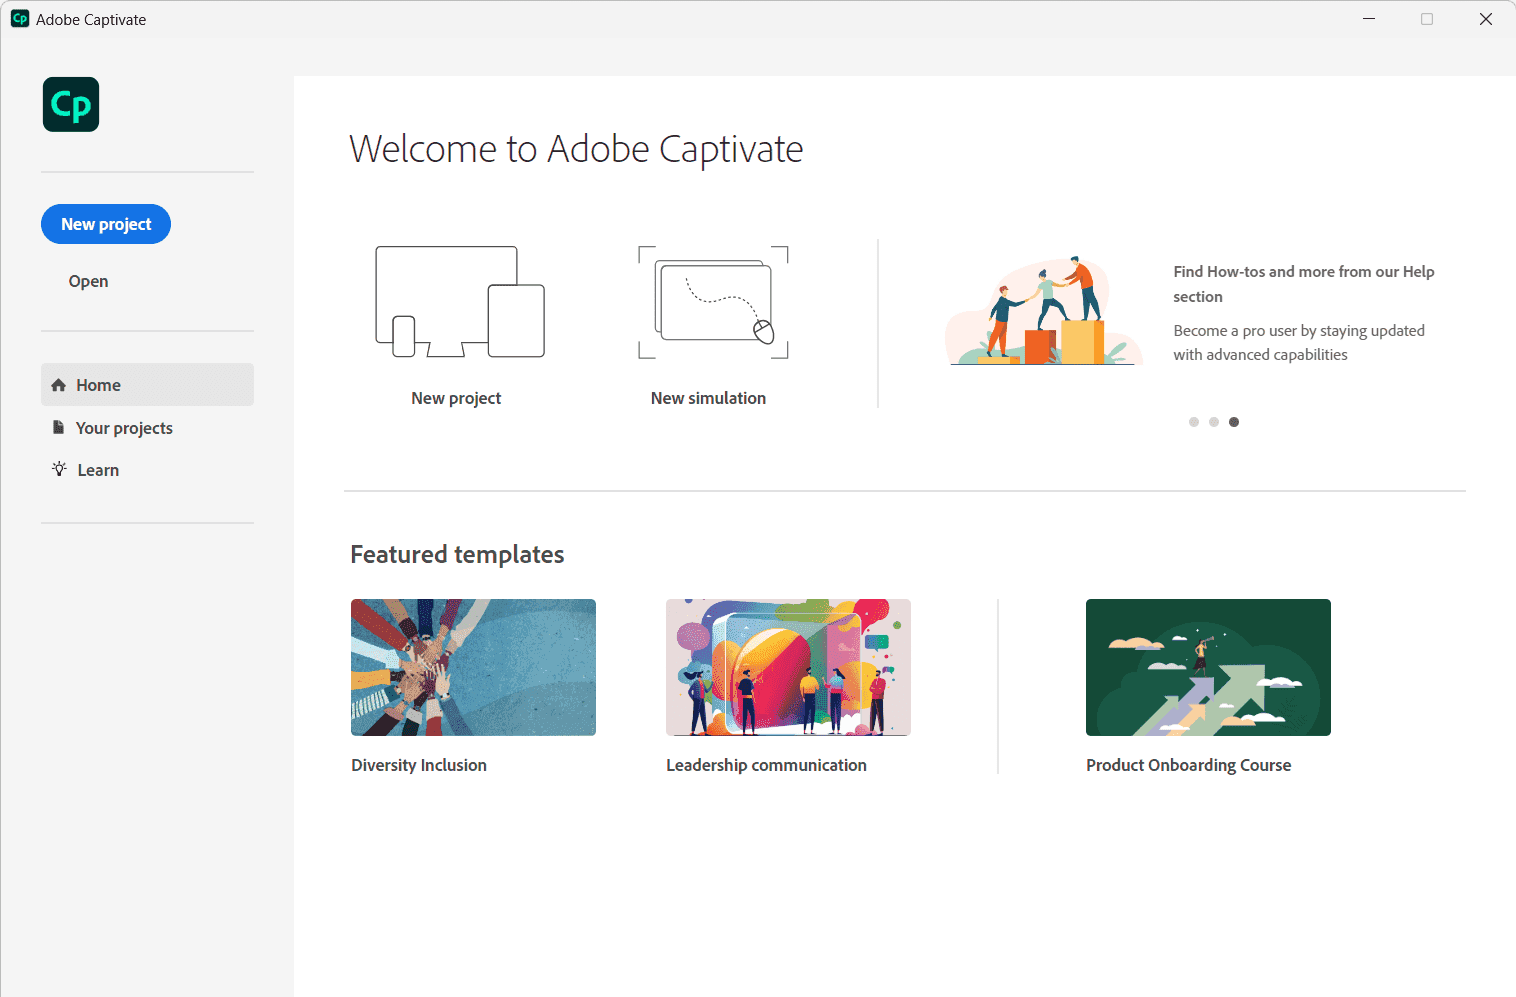Image resolution: width=1516 pixels, height=997 pixels.
Task: Close the Adobe Captivate window
Action: [1486, 19]
